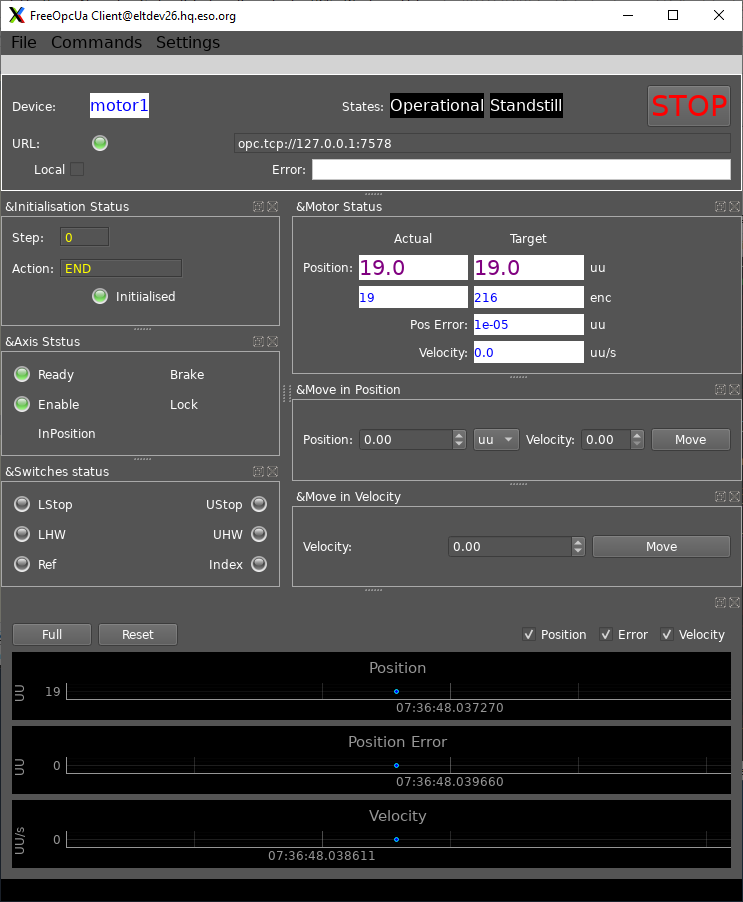Viewport: 743px width, 902px height.
Task: Close the Initialisation Status panel
Action: [x=272, y=207]
